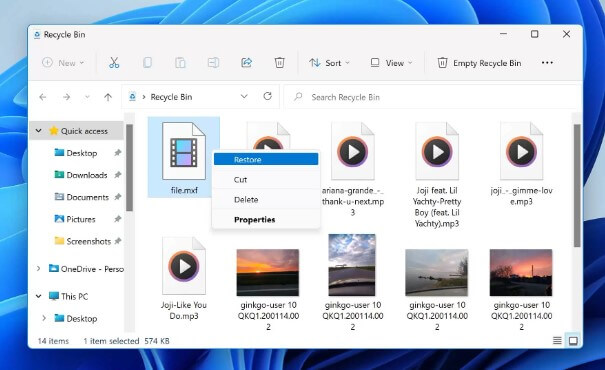This screenshot has width=605, height=370.
Task: Click the Paste icon in toolbar
Action: click(x=180, y=63)
